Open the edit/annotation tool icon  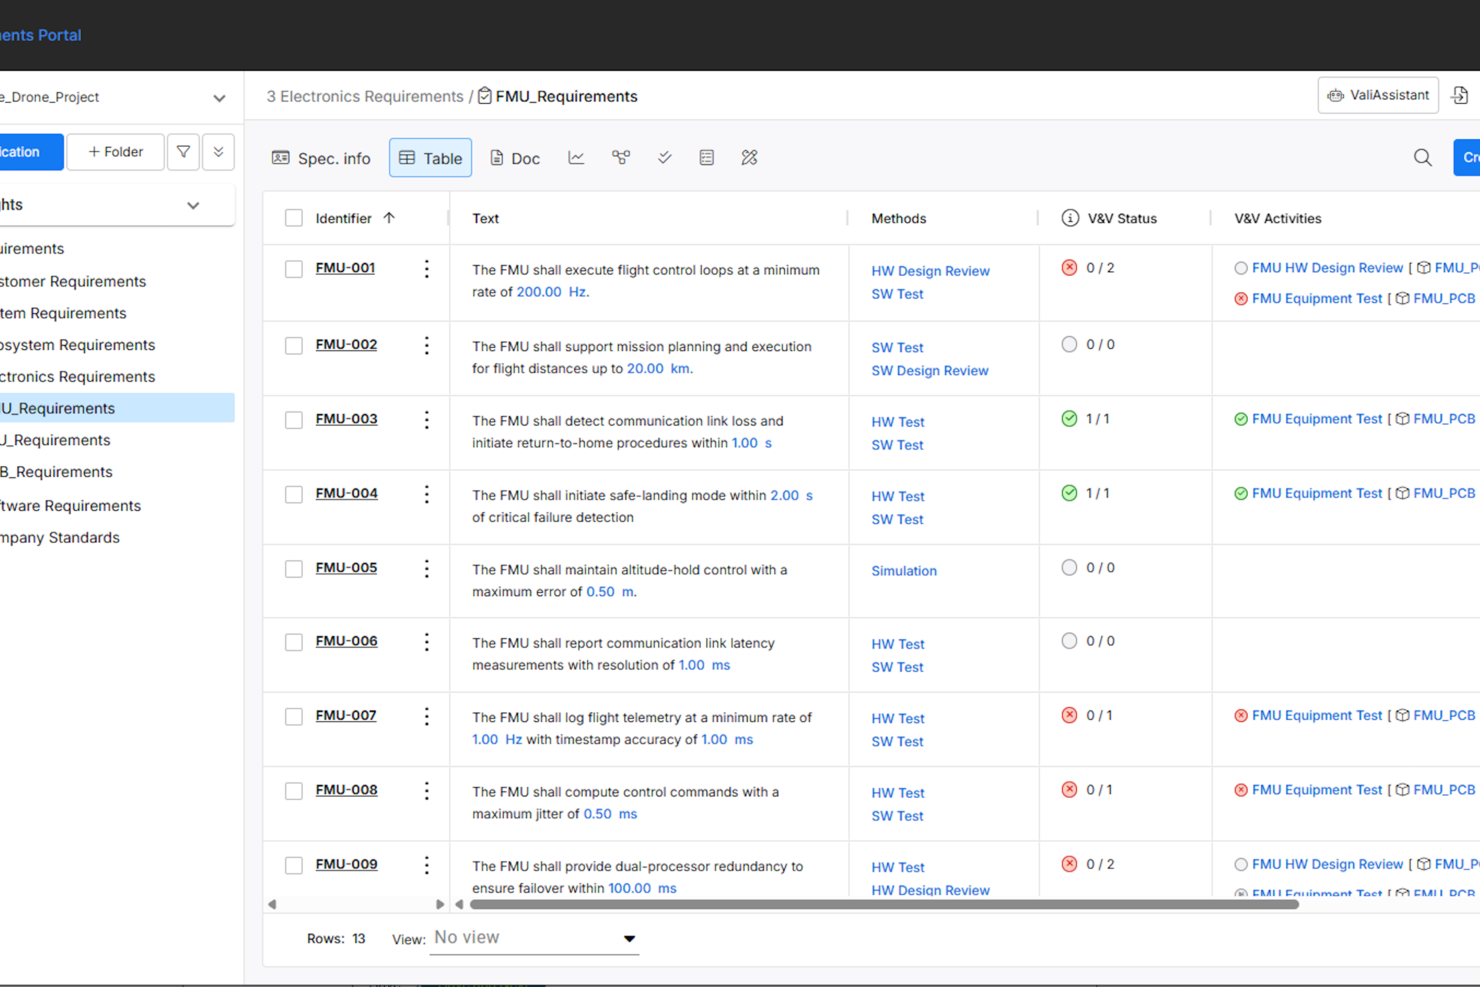(749, 157)
